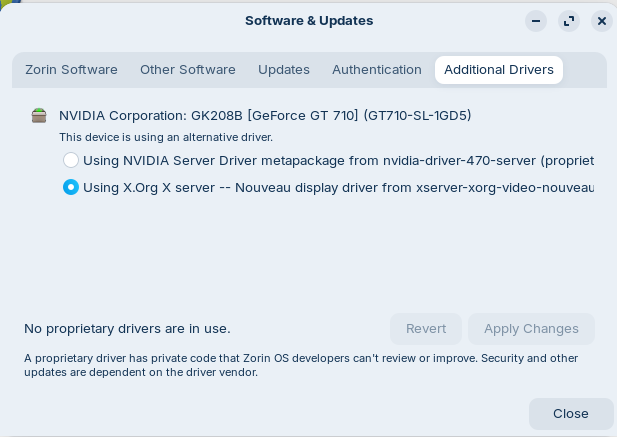Click 'This device is using an alternative driver' text

(166, 137)
